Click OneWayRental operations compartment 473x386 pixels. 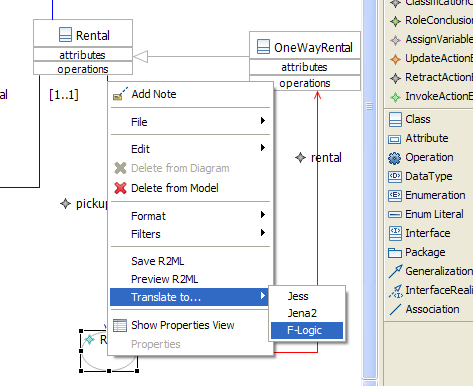[x=305, y=83]
